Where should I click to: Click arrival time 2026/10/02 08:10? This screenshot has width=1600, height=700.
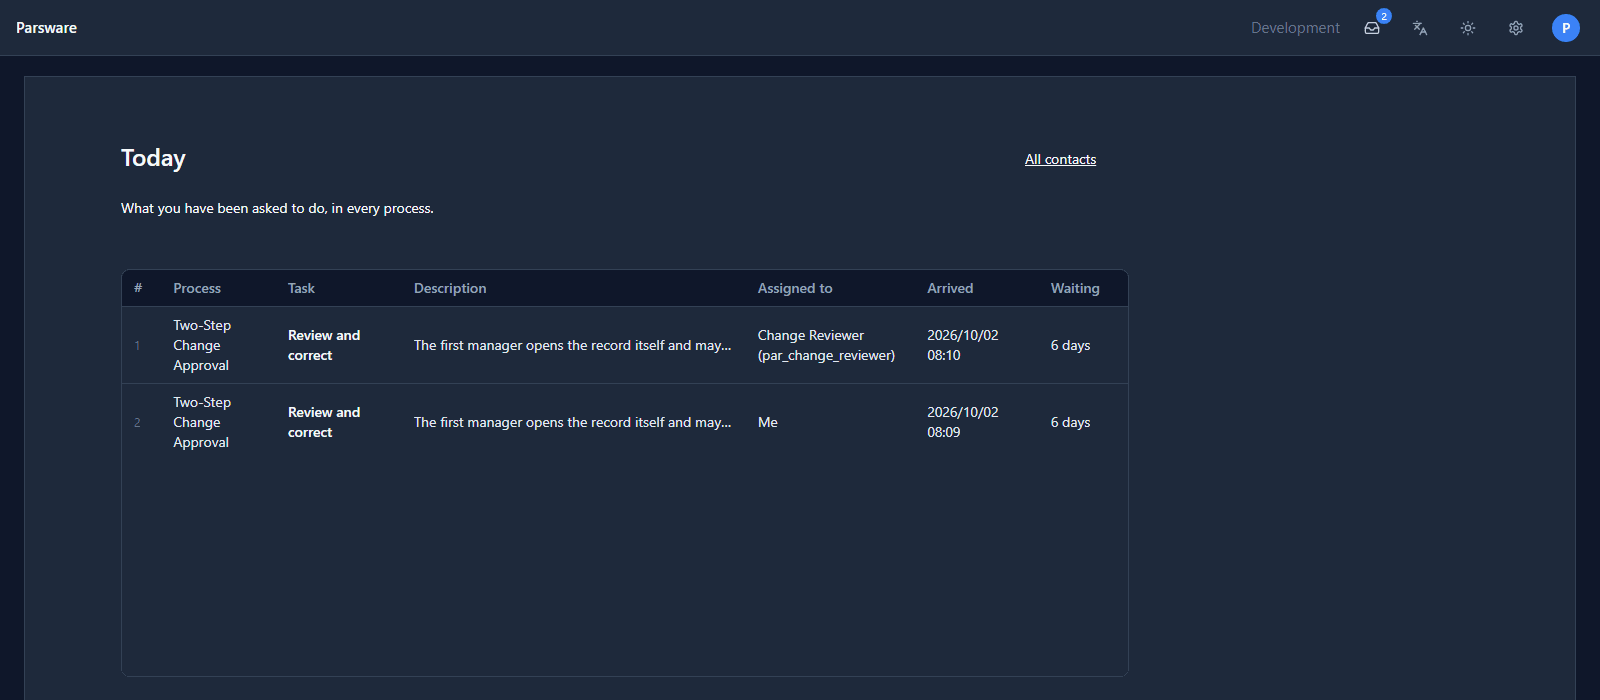(962, 345)
